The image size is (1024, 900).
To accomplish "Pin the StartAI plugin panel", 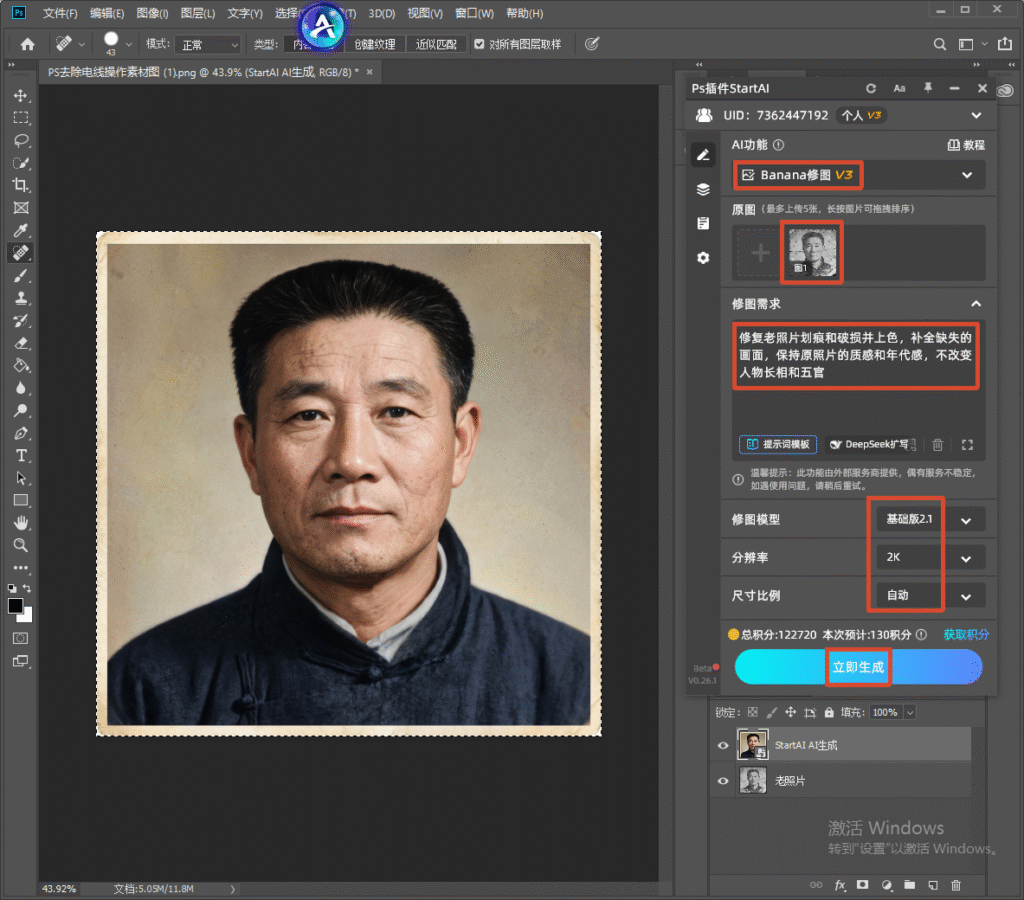I will [927, 88].
